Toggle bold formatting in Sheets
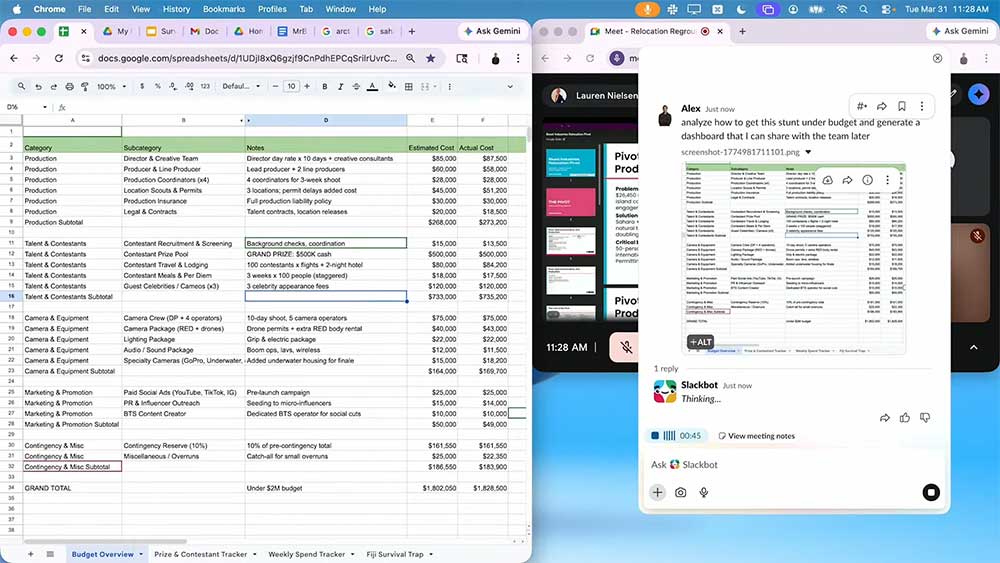This screenshot has width=1000, height=563. [x=325, y=86]
